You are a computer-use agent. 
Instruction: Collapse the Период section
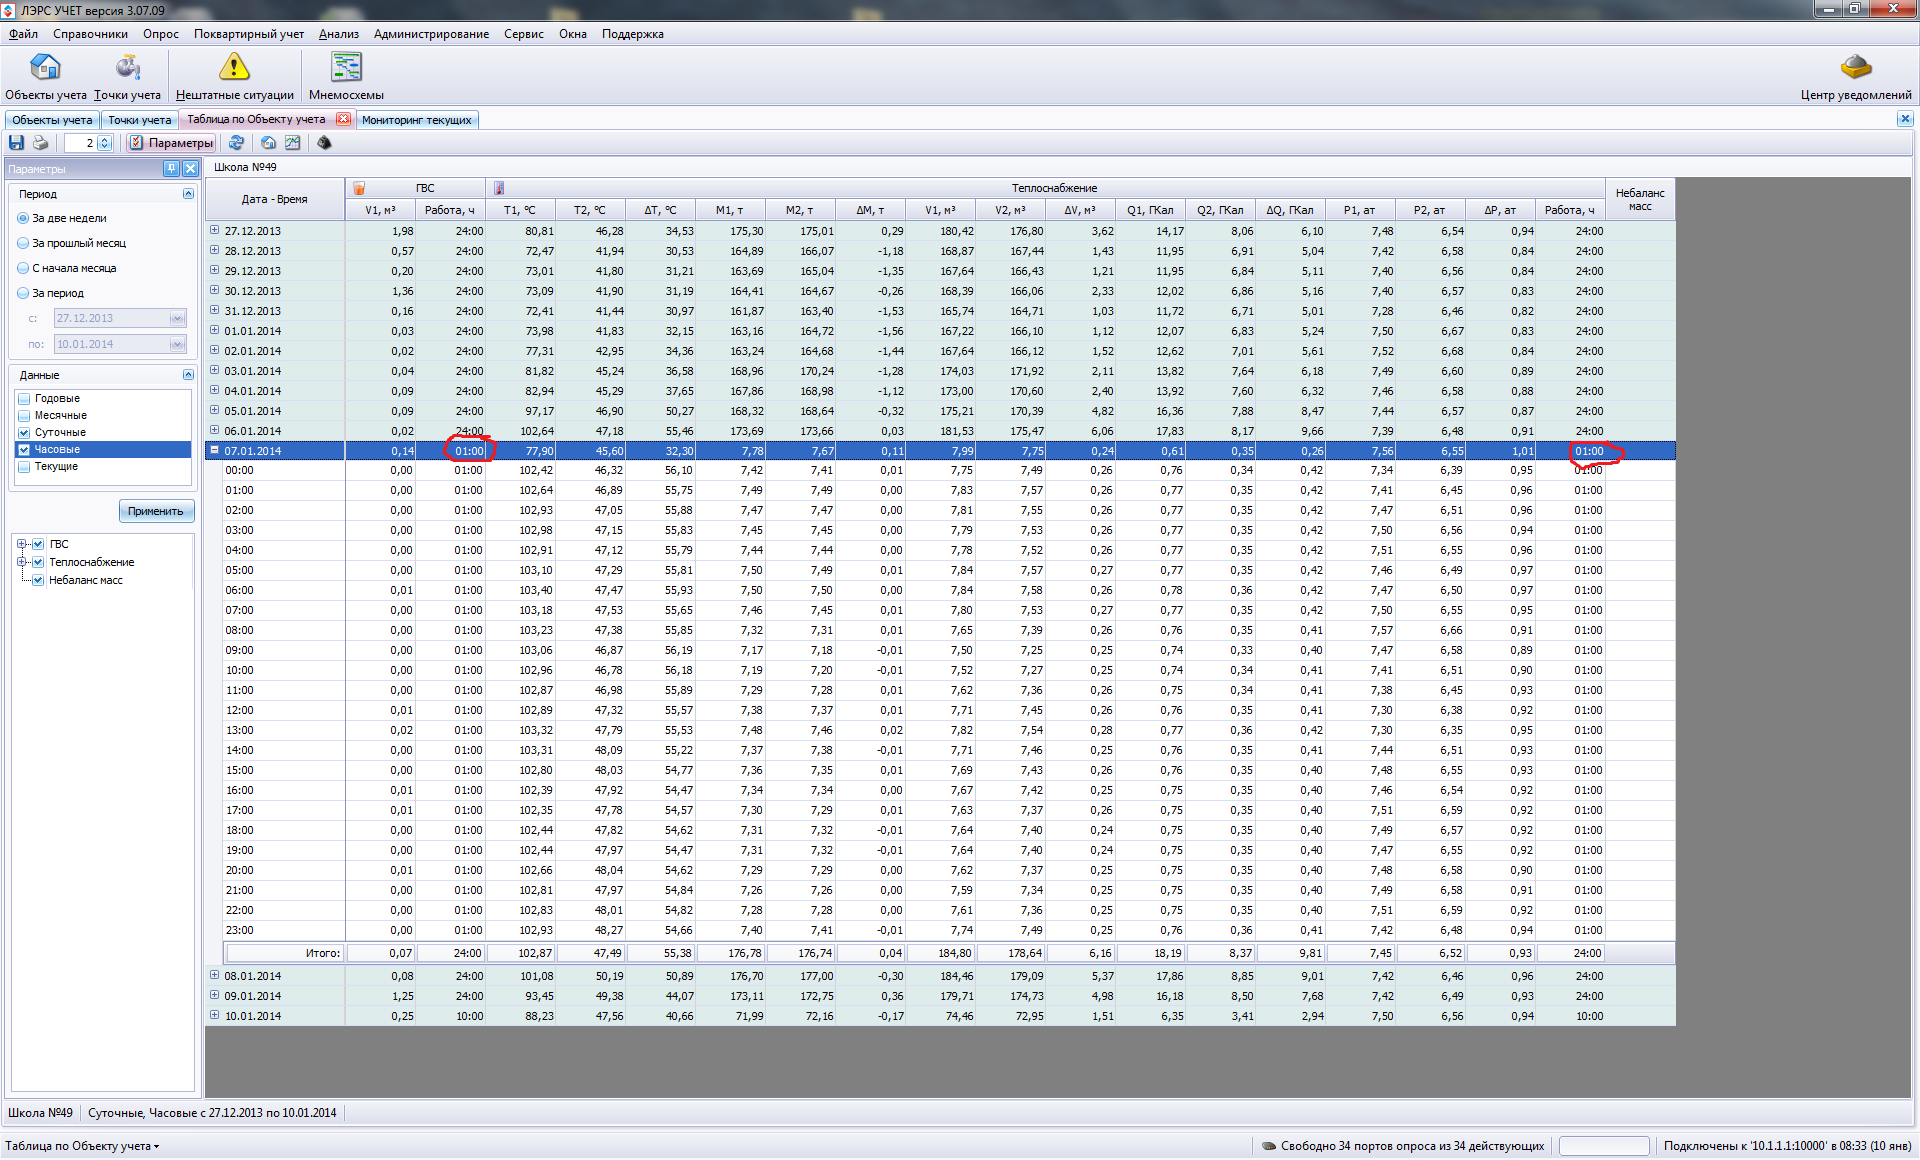coord(188,194)
